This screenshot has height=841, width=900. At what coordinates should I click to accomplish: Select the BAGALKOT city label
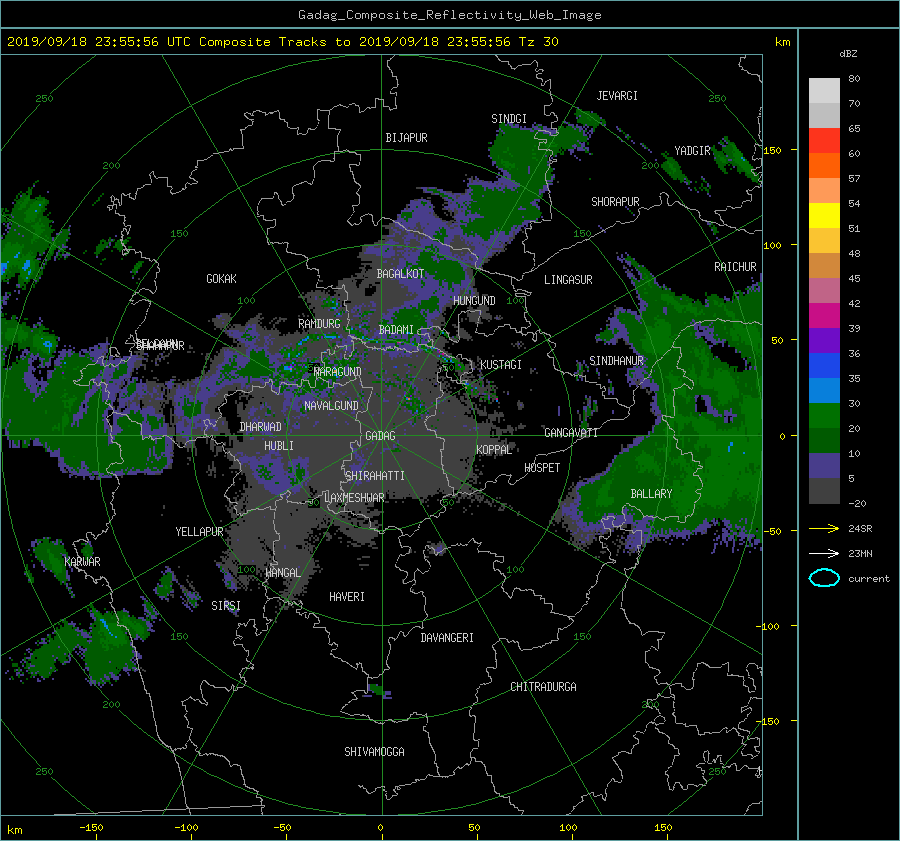pos(400,274)
